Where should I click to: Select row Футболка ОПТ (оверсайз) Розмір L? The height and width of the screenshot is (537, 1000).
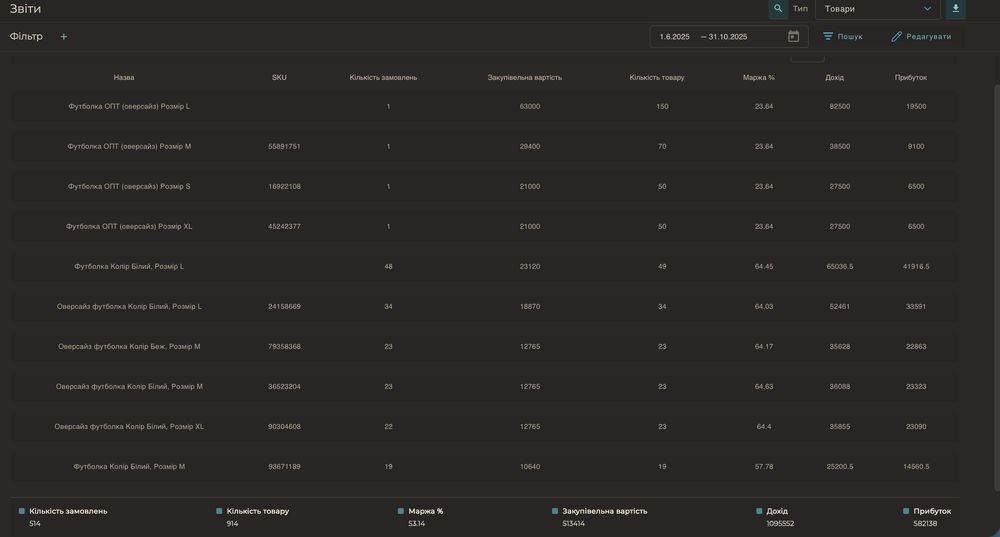pyautogui.click(x=483, y=107)
